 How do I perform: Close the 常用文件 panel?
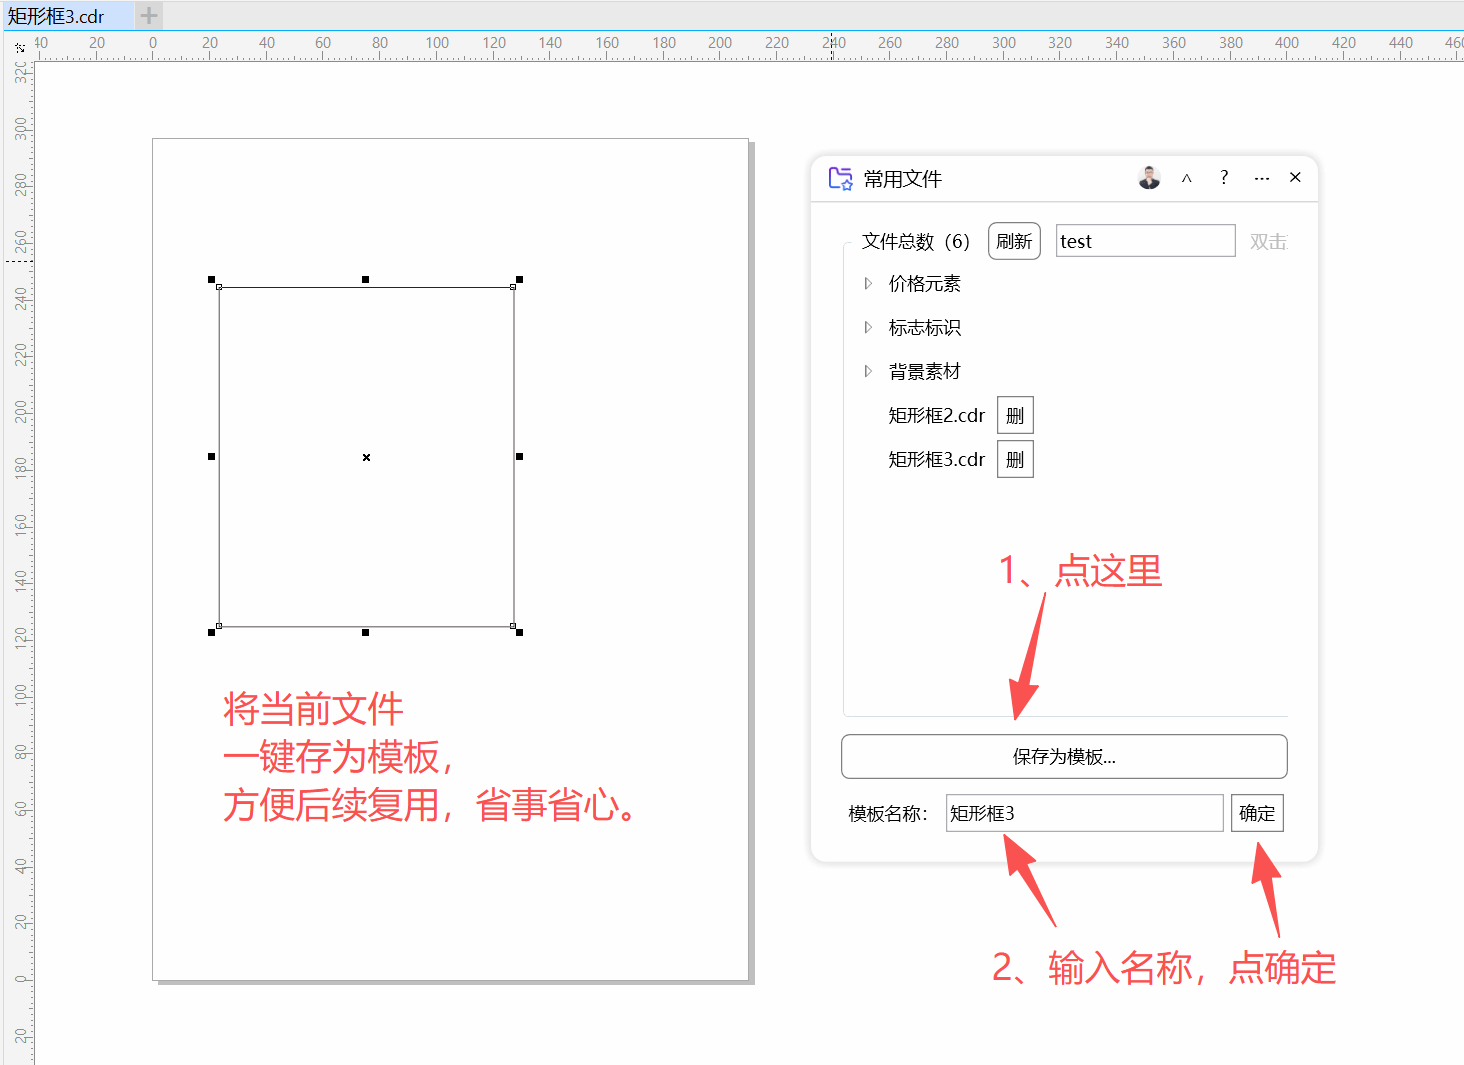(1295, 178)
